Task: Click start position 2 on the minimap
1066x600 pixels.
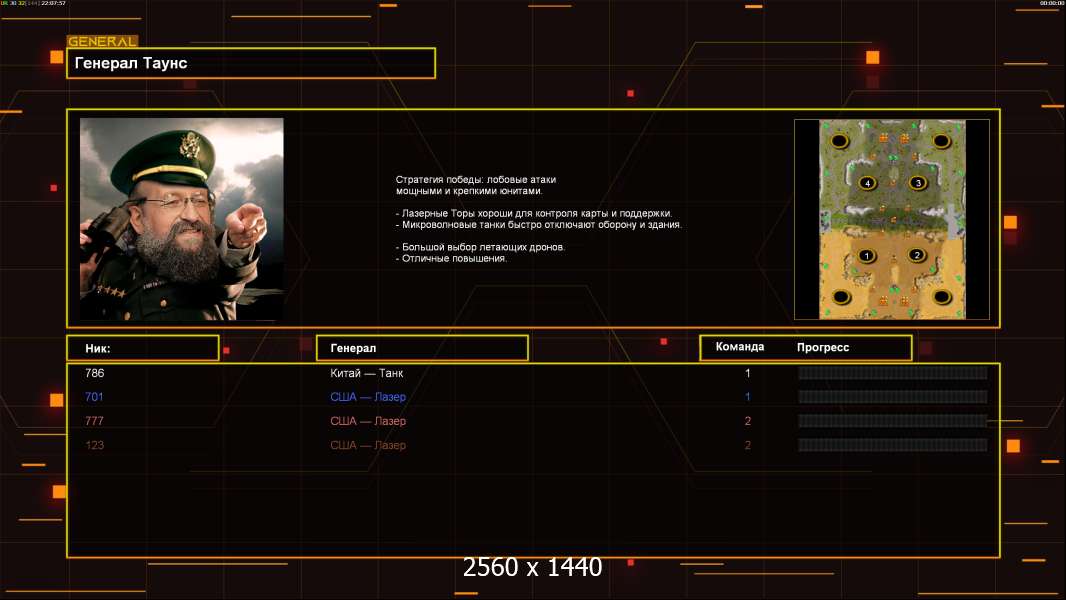Action: (917, 255)
